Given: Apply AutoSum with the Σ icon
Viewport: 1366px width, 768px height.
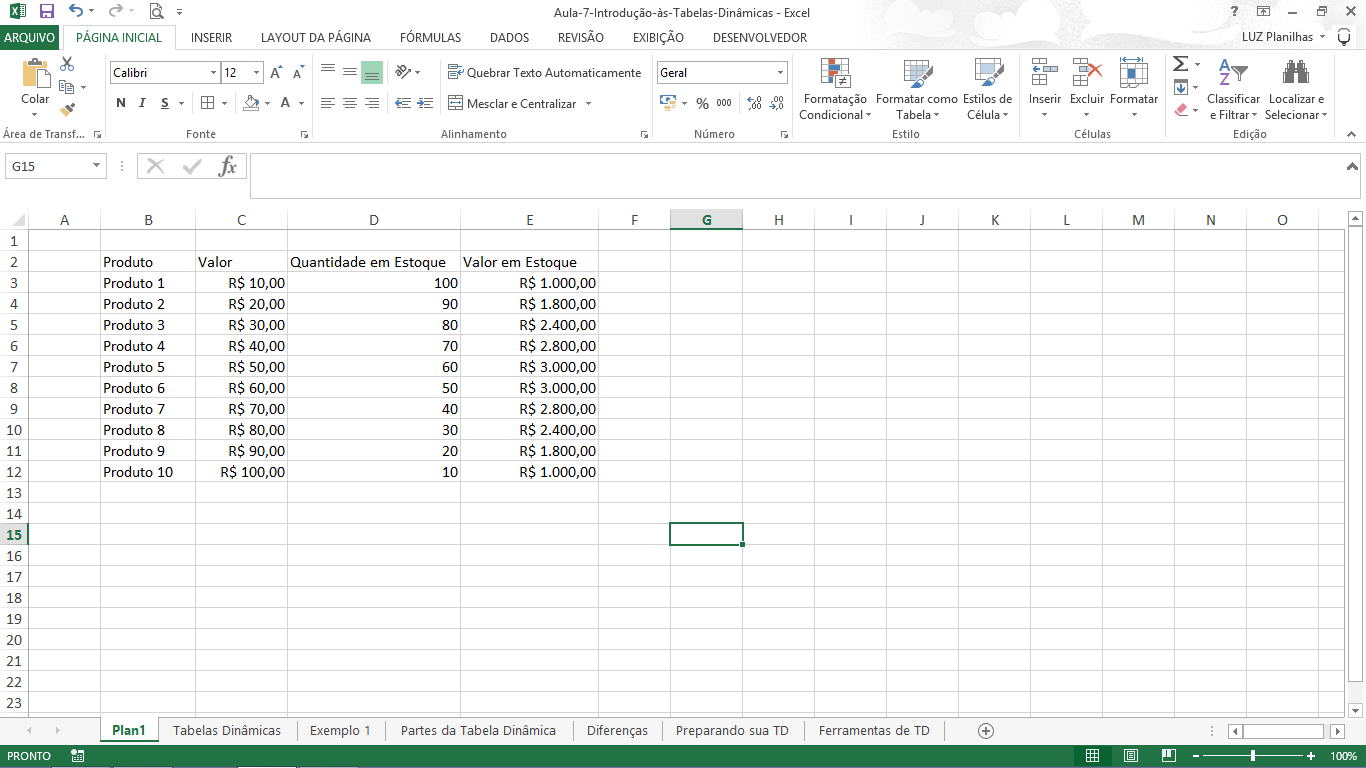Looking at the screenshot, I should pyautogui.click(x=1180, y=62).
